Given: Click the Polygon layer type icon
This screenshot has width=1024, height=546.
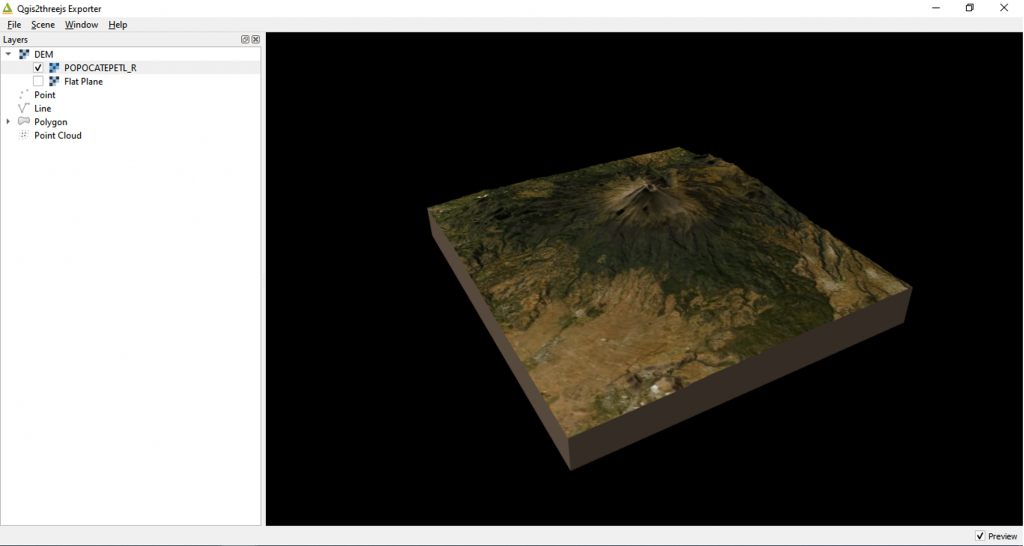Looking at the screenshot, I should (x=24, y=122).
